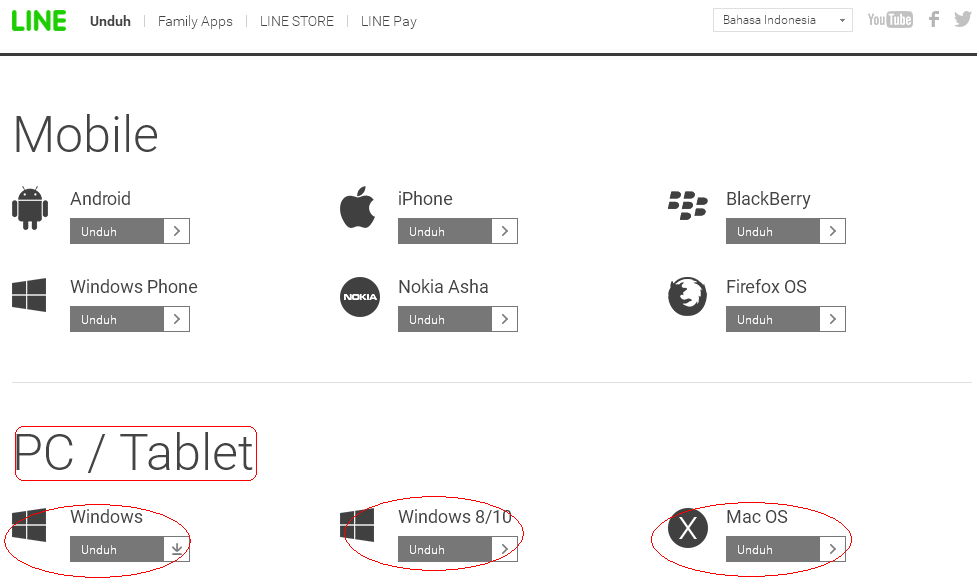Image resolution: width=977 pixels, height=583 pixels.
Task: Click the Mac OS X icon
Action: (687, 528)
